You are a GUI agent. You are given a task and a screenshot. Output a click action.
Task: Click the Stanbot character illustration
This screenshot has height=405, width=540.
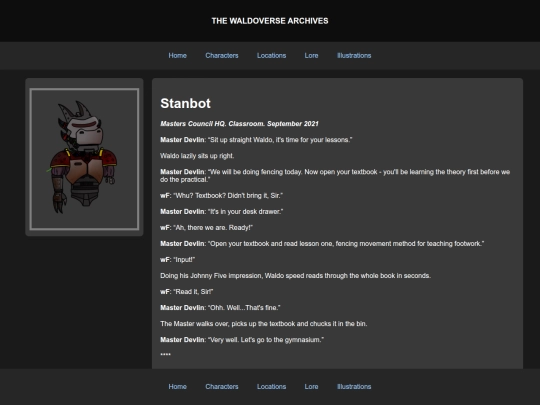[x=84, y=159]
